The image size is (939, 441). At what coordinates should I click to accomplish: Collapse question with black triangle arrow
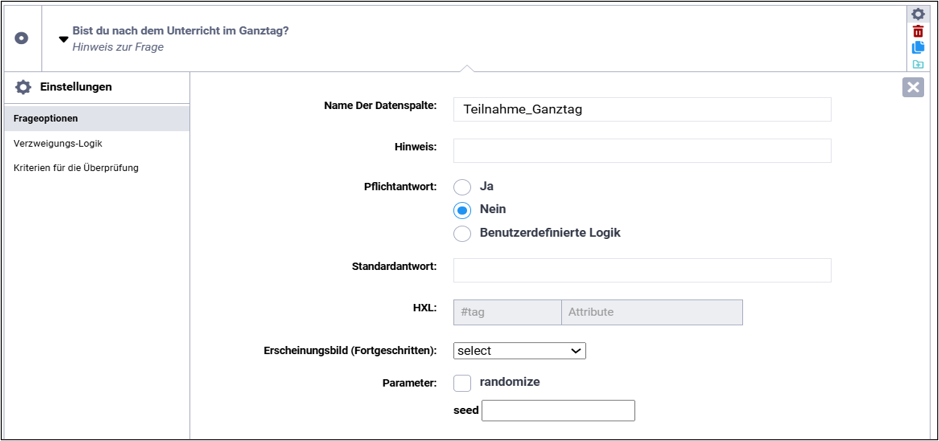point(63,40)
